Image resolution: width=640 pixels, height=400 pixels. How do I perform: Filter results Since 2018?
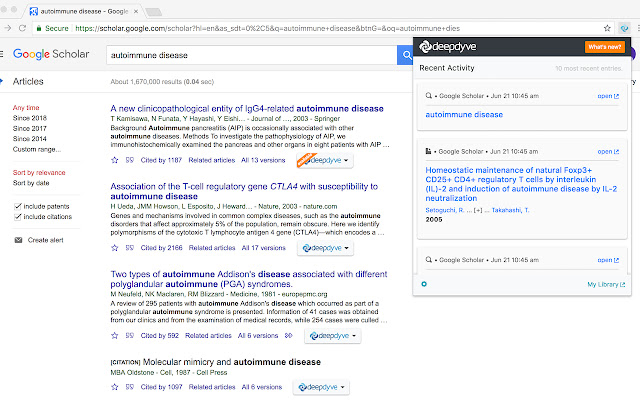tap(30, 118)
